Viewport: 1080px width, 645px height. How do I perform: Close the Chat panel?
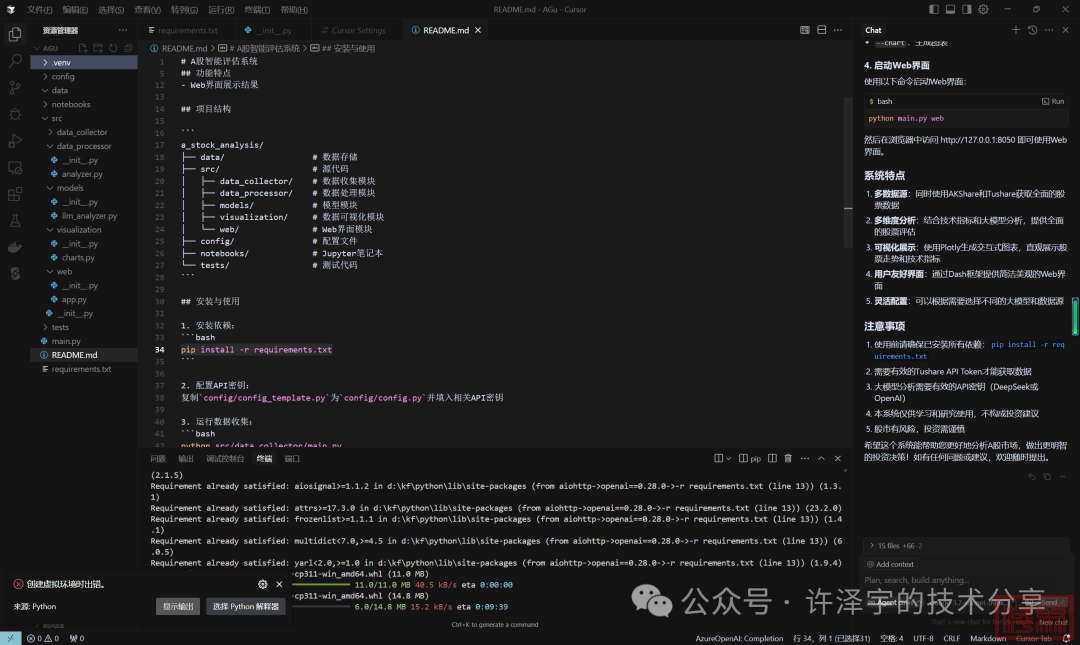click(1066, 30)
